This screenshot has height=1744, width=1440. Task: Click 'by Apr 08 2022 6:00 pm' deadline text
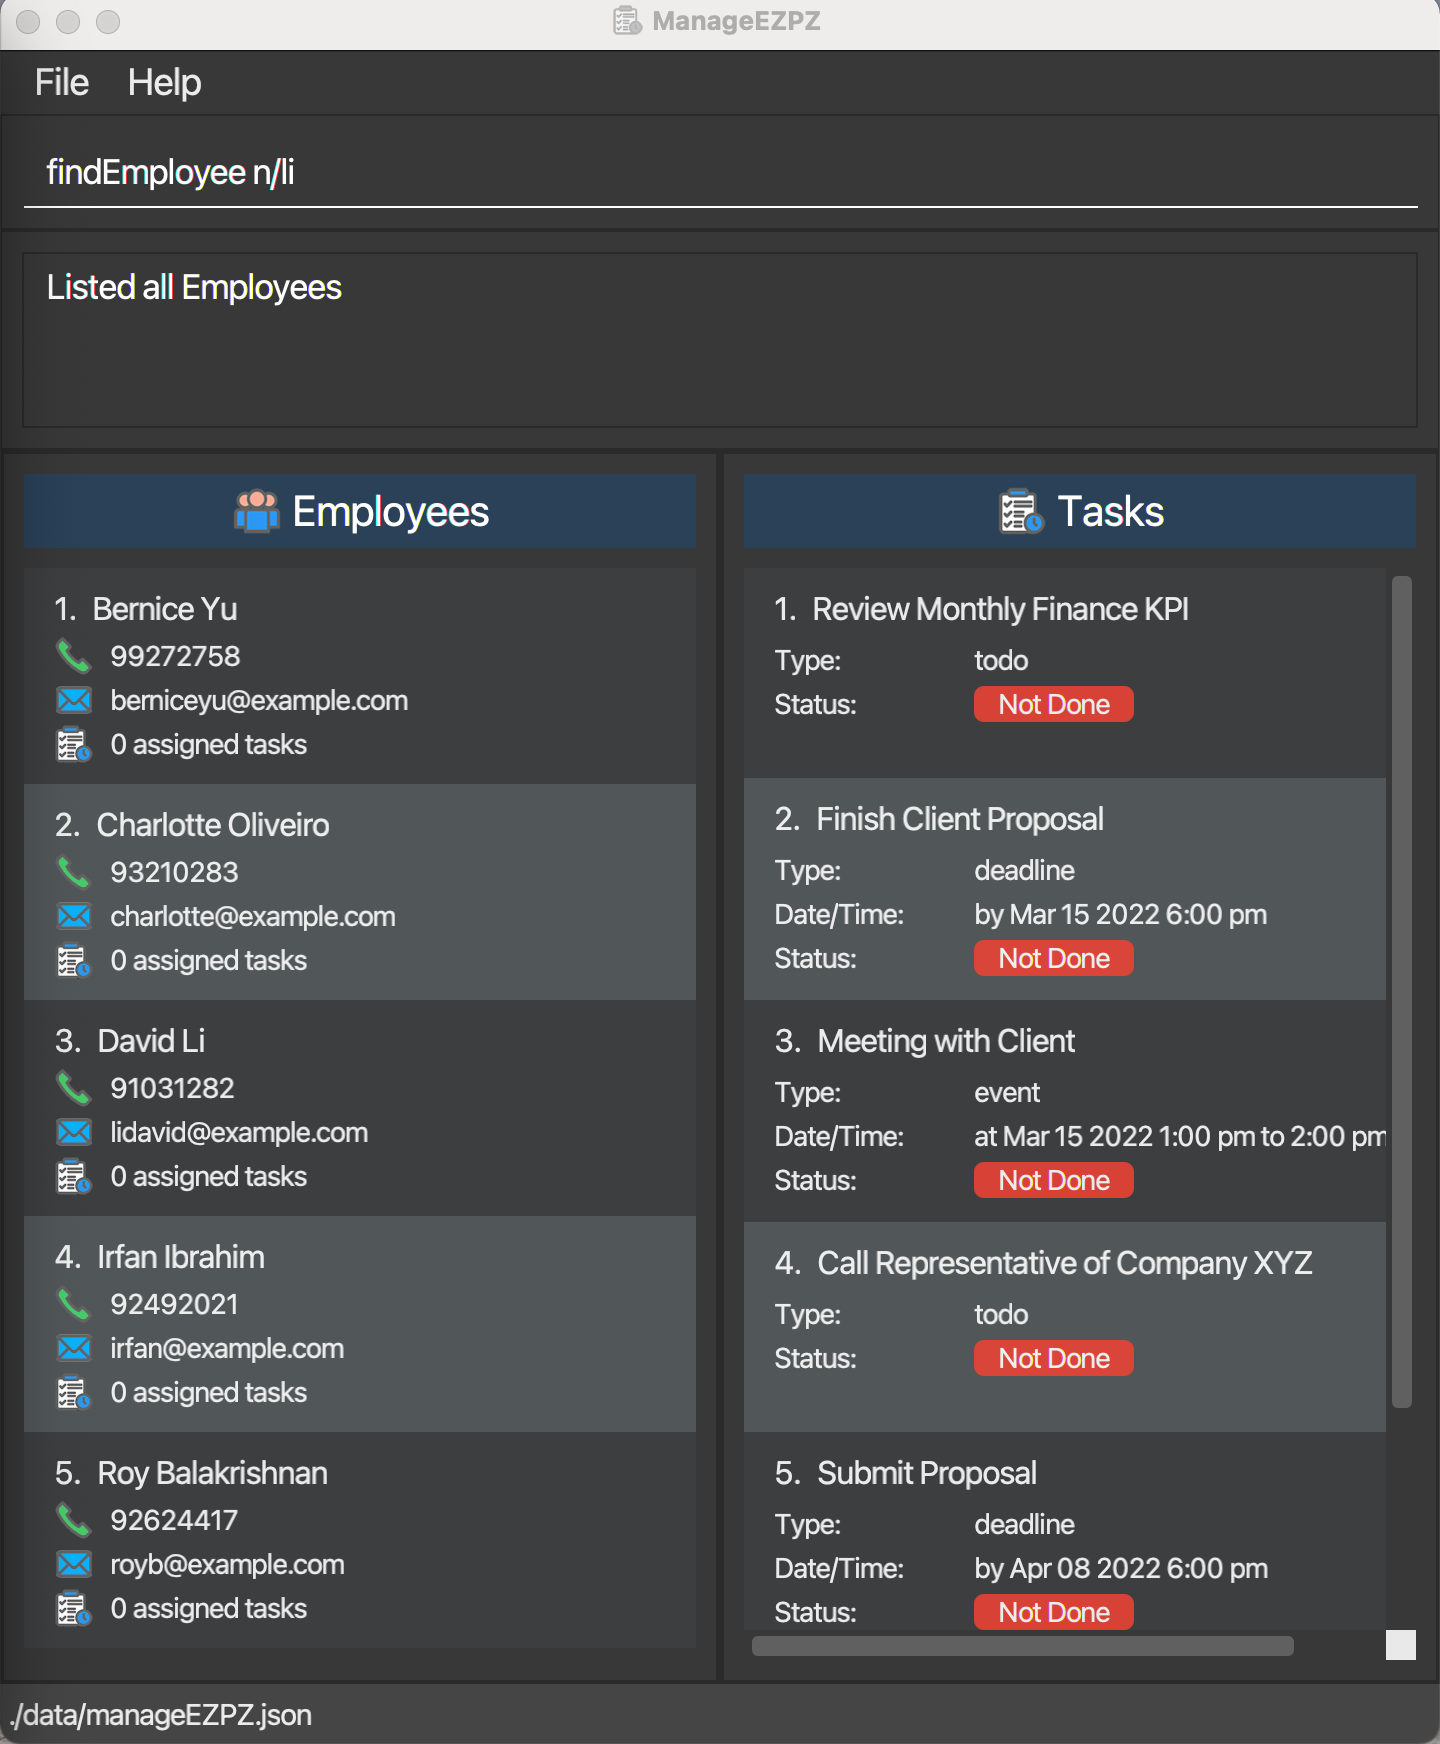pyautogui.click(x=1121, y=1568)
